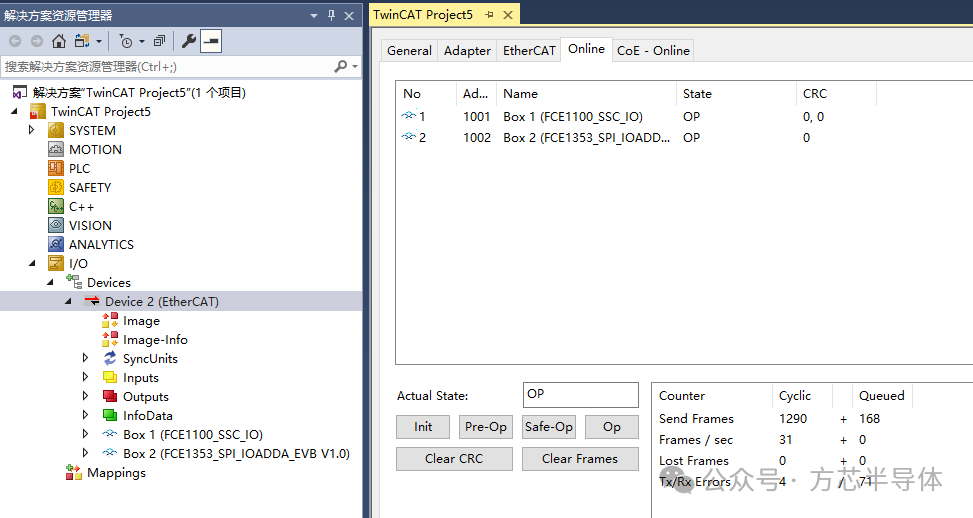Expand Box 1 (FCE1100_SSC_IO) node
973x518 pixels.
click(86, 434)
